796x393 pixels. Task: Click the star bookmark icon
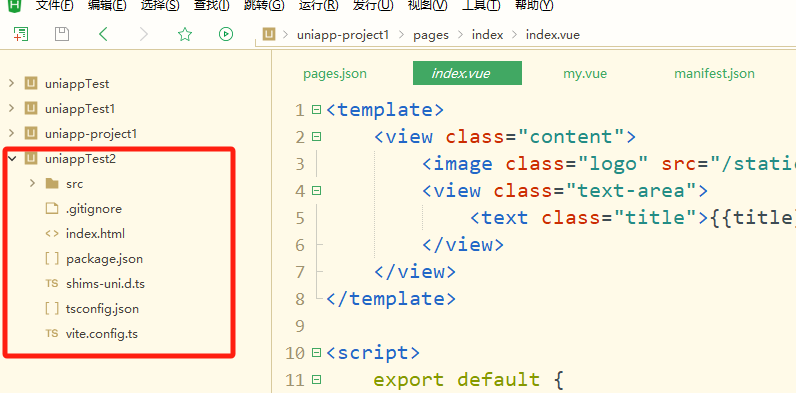[185, 35]
